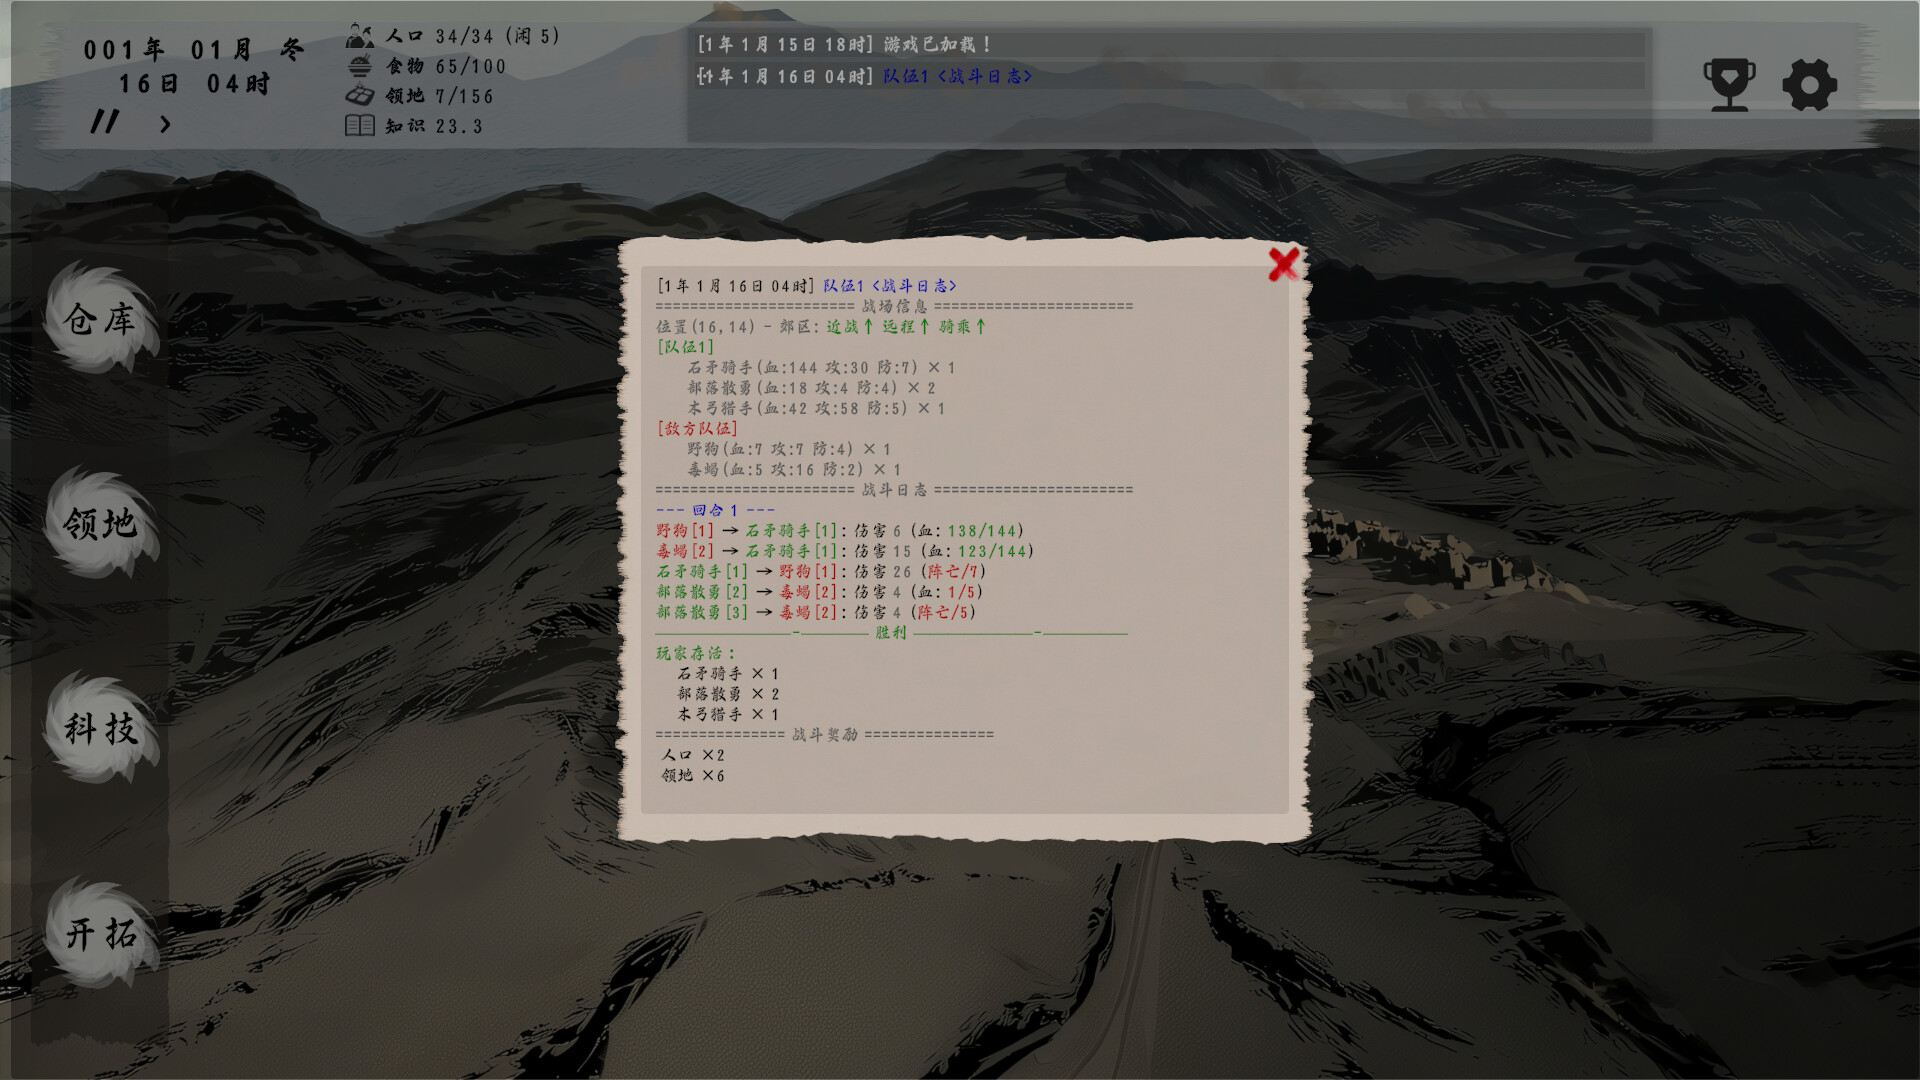Click the population (人口) icon

(x=359, y=37)
